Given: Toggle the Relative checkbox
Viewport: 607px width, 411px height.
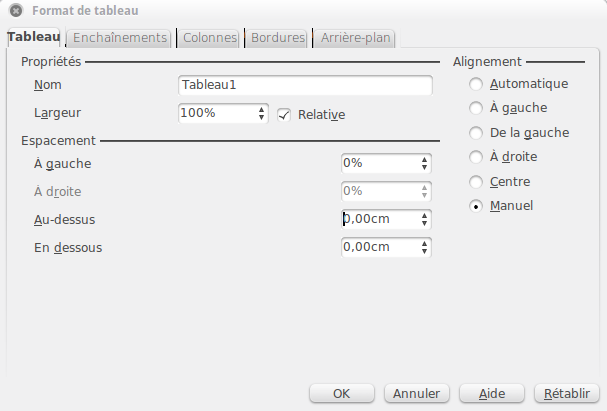Looking at the screenshot, I should point(284,115).
